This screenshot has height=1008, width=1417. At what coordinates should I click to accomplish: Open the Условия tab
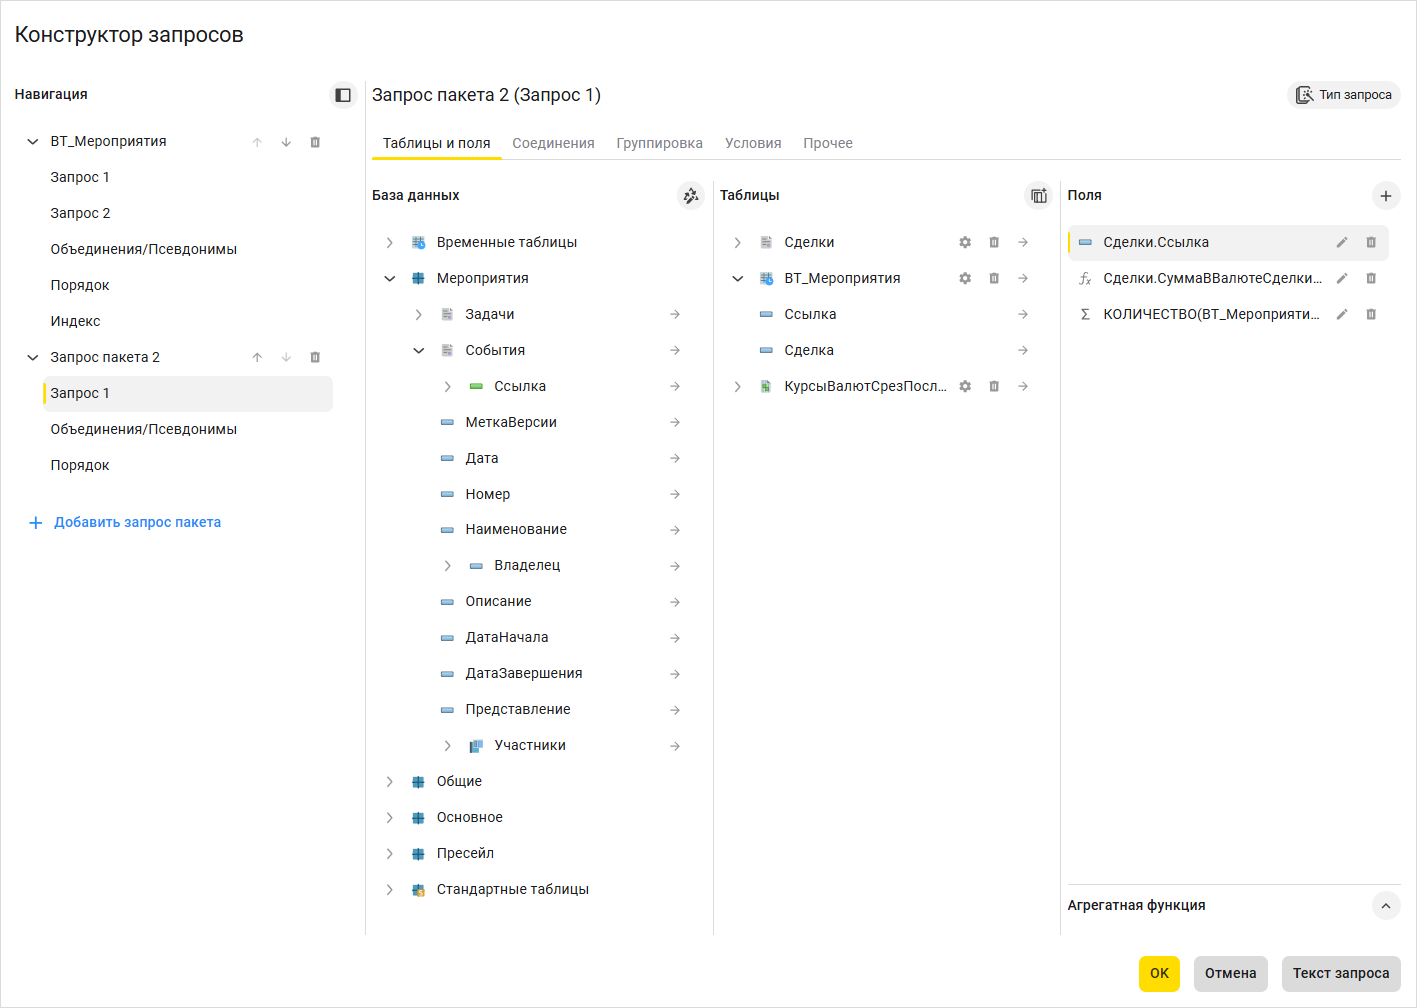pyautogui.click(x=753, y=144)
